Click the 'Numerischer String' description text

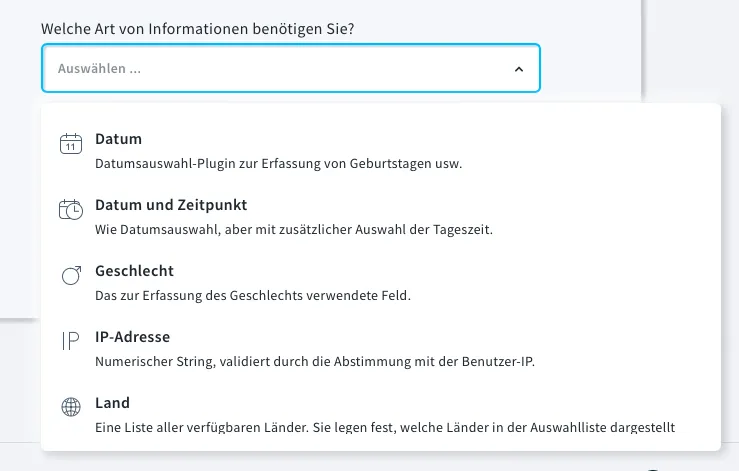tap(315, 362)
